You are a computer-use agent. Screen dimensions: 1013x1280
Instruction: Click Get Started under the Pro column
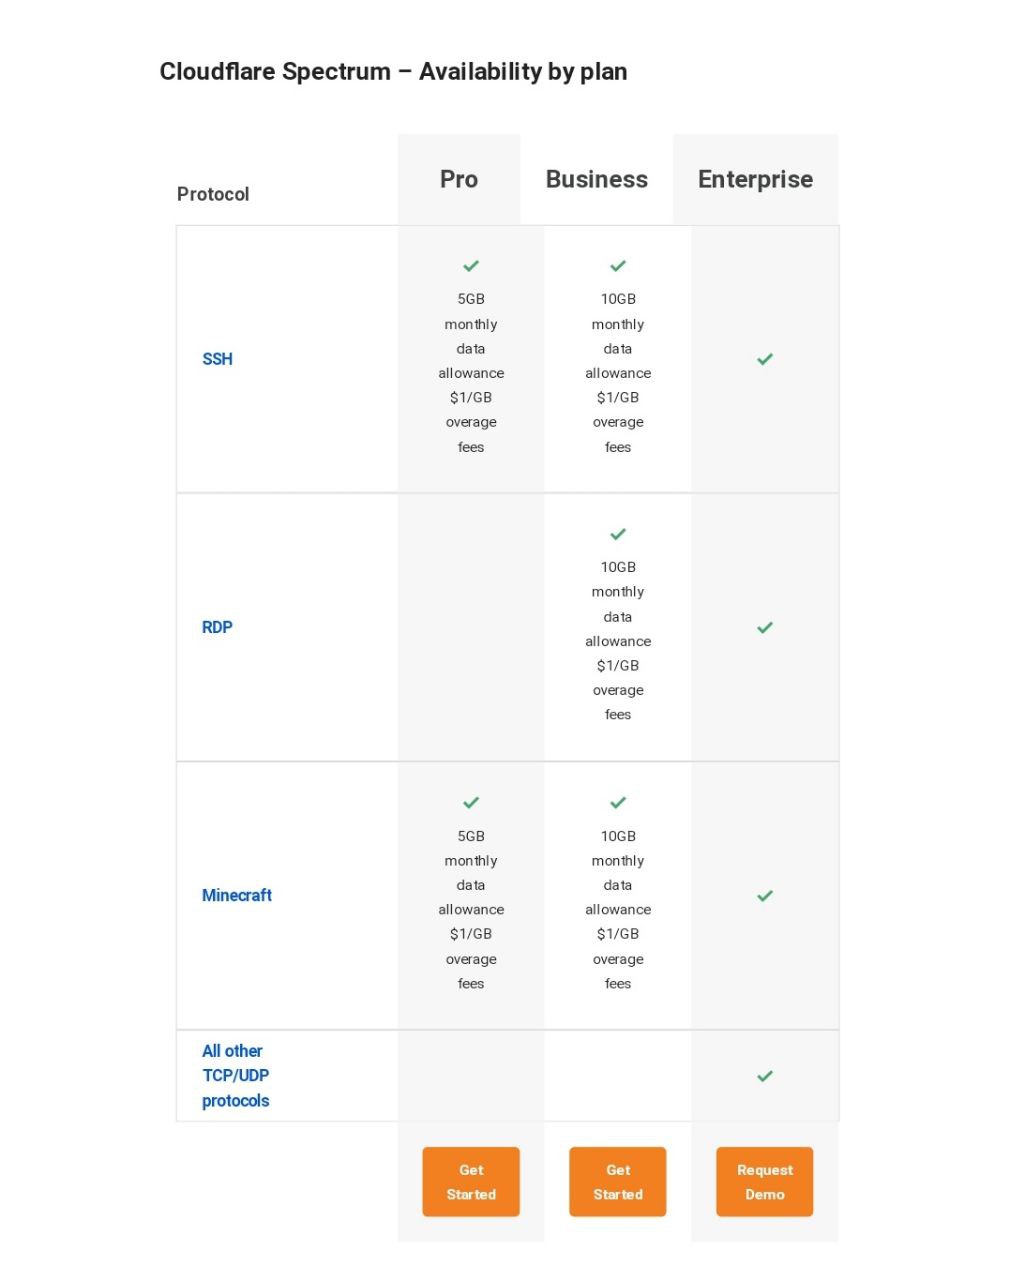click(x=471, y=1182)
